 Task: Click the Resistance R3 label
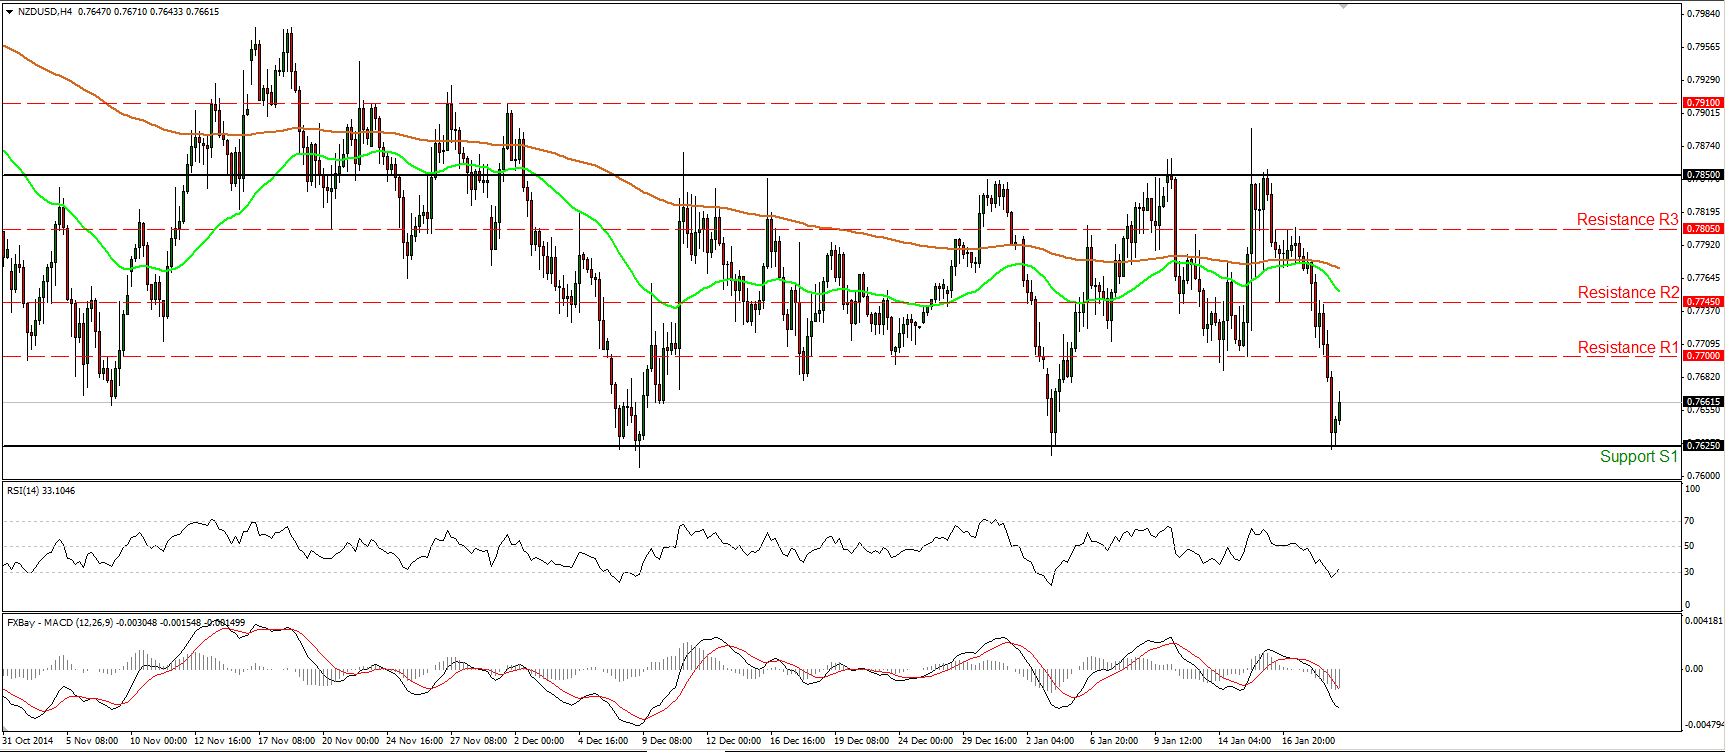pos(1627,219)
